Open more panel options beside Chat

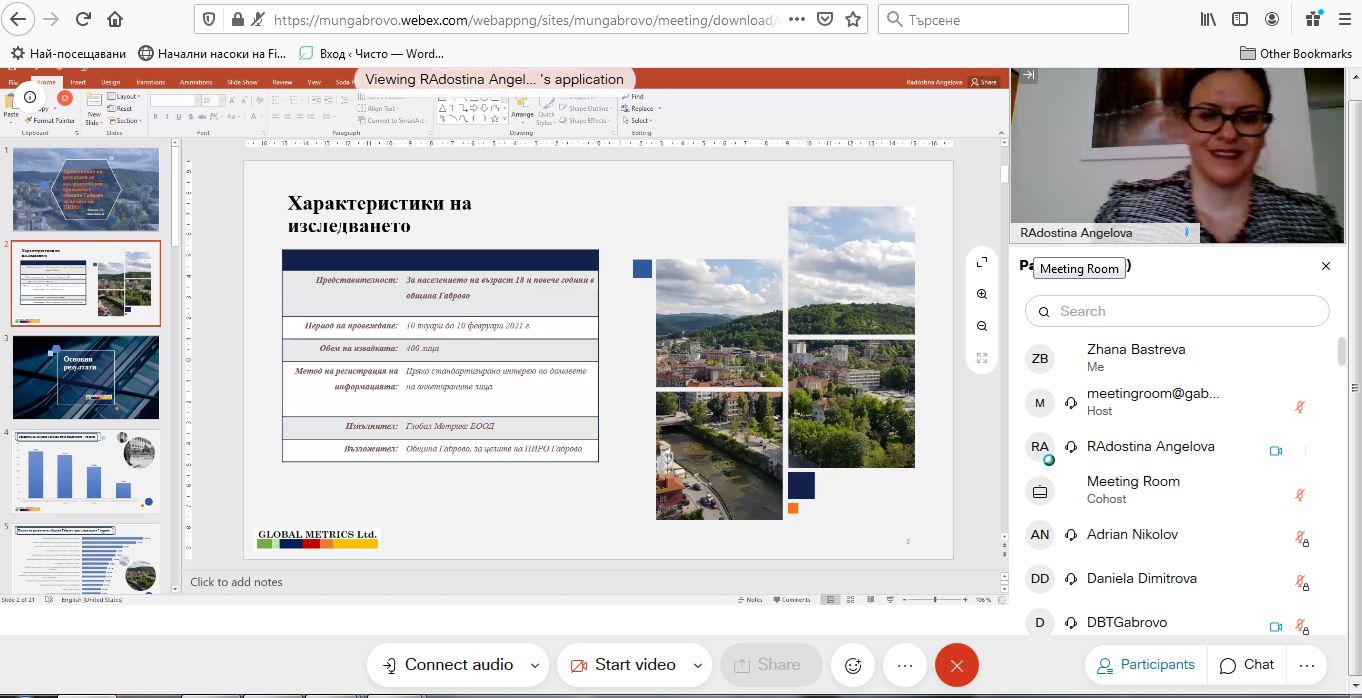click(x=1306, y=665)
